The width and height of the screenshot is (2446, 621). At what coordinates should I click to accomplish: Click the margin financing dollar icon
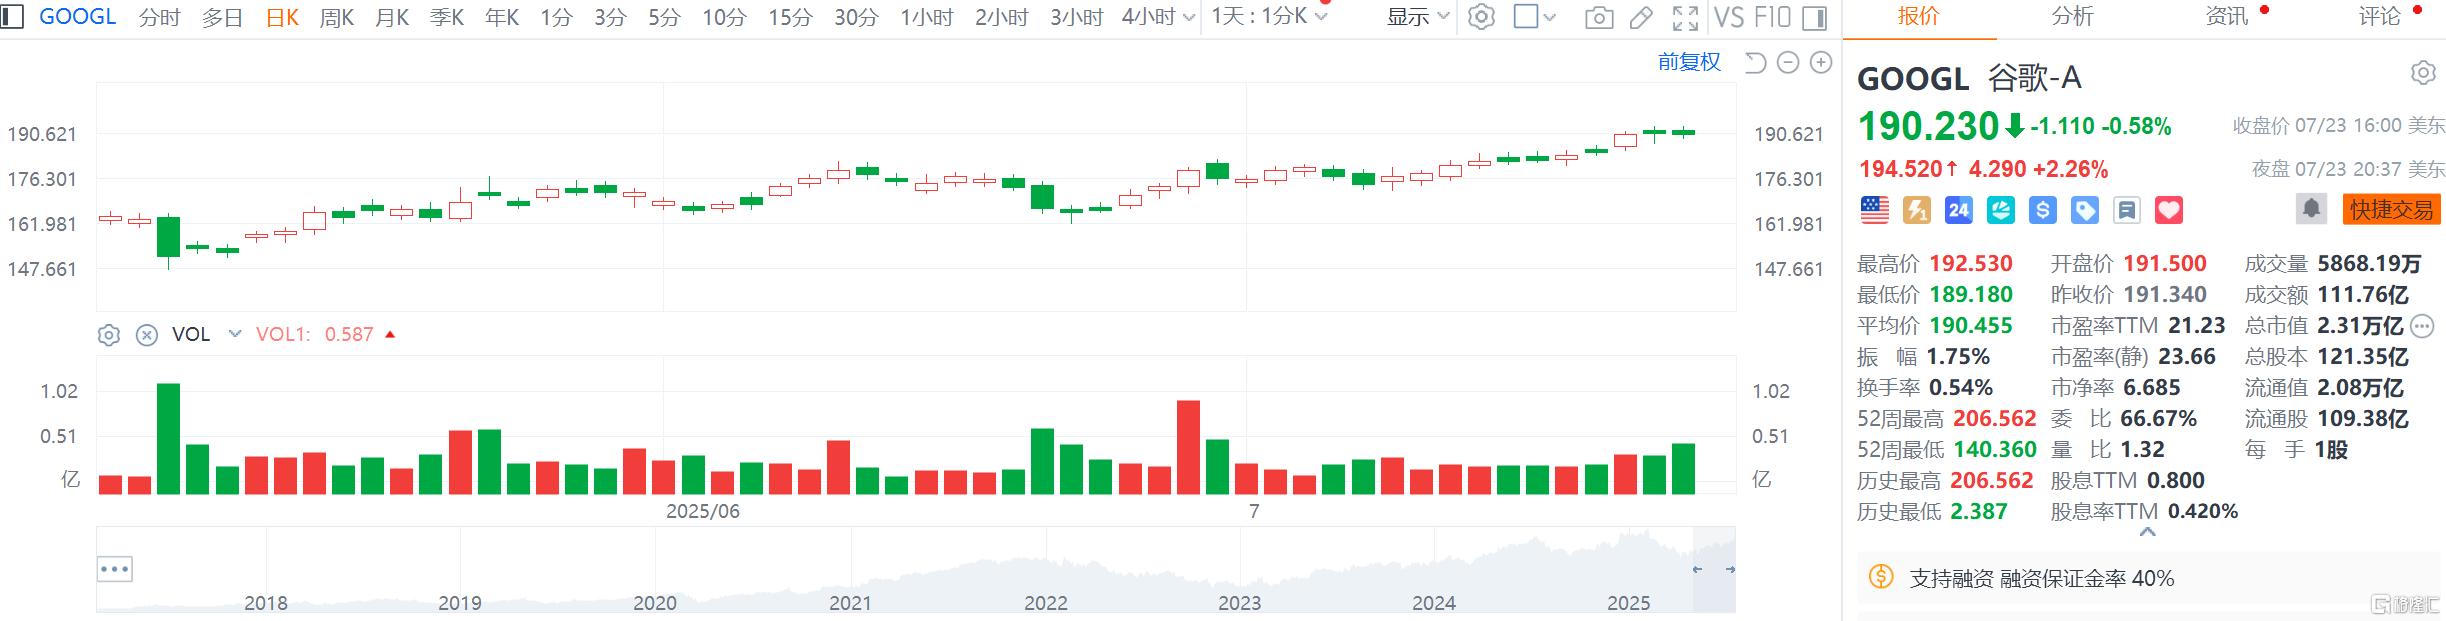click(1881, 577)
